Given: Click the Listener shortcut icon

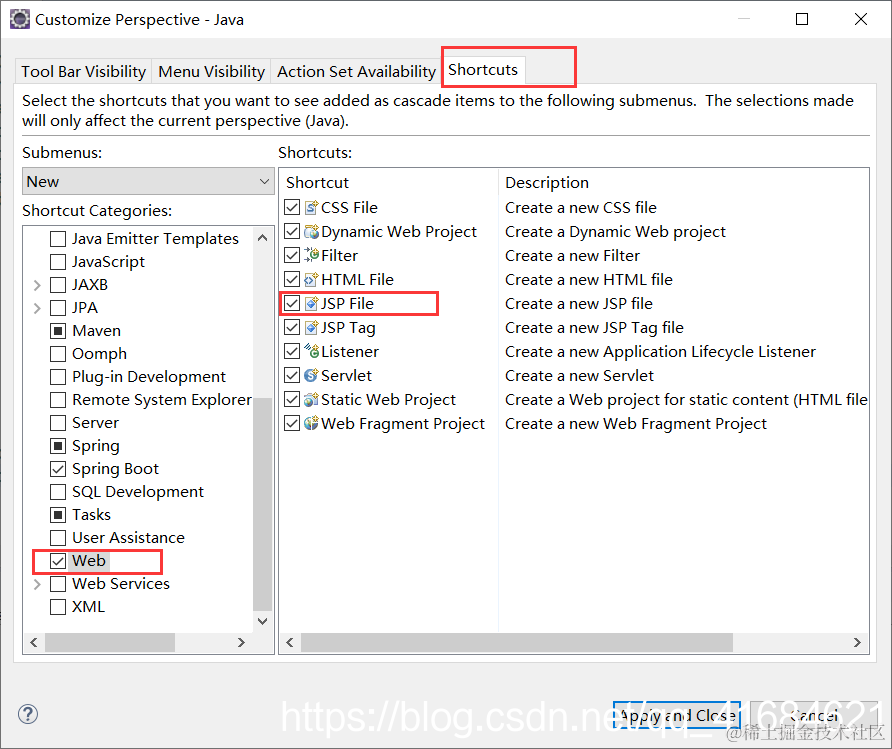Looking at the screenshot, I should point(311,351).
